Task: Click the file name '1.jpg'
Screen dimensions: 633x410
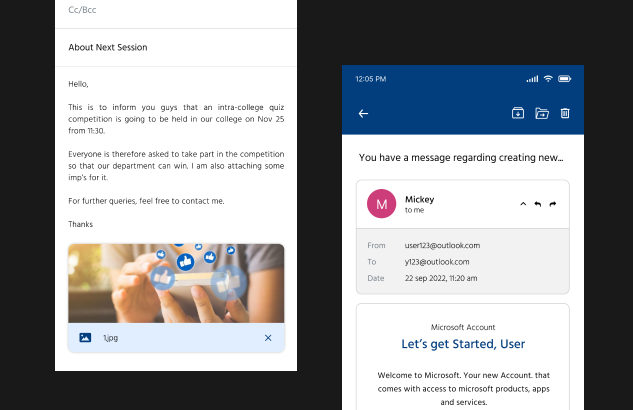Action: [x=110, y=338]
